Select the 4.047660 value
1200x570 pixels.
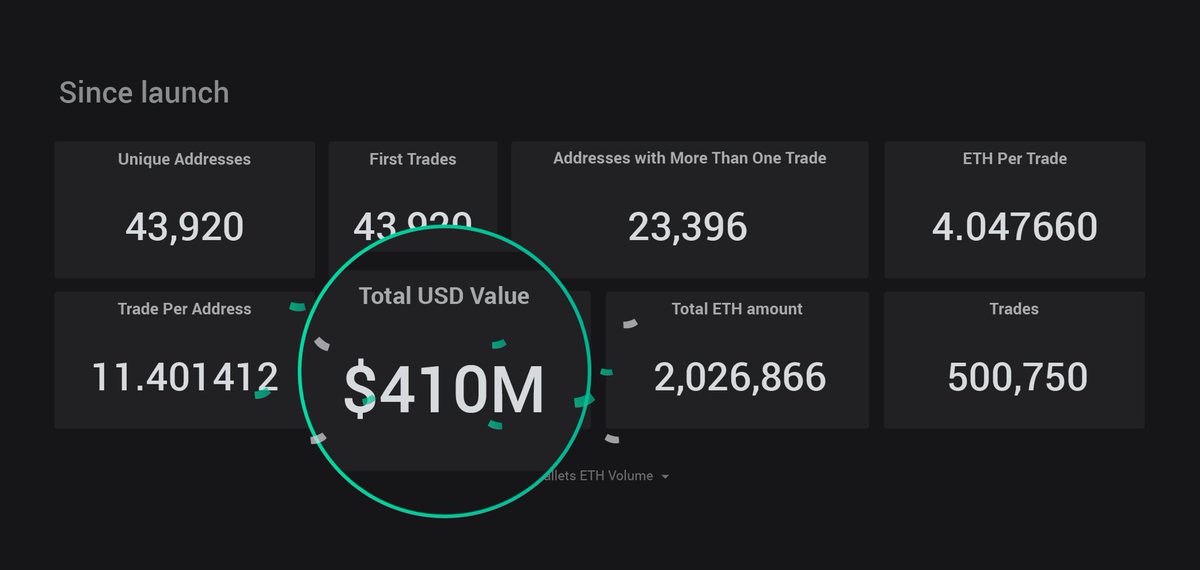pyautogui.click(x=1015, y=227)
